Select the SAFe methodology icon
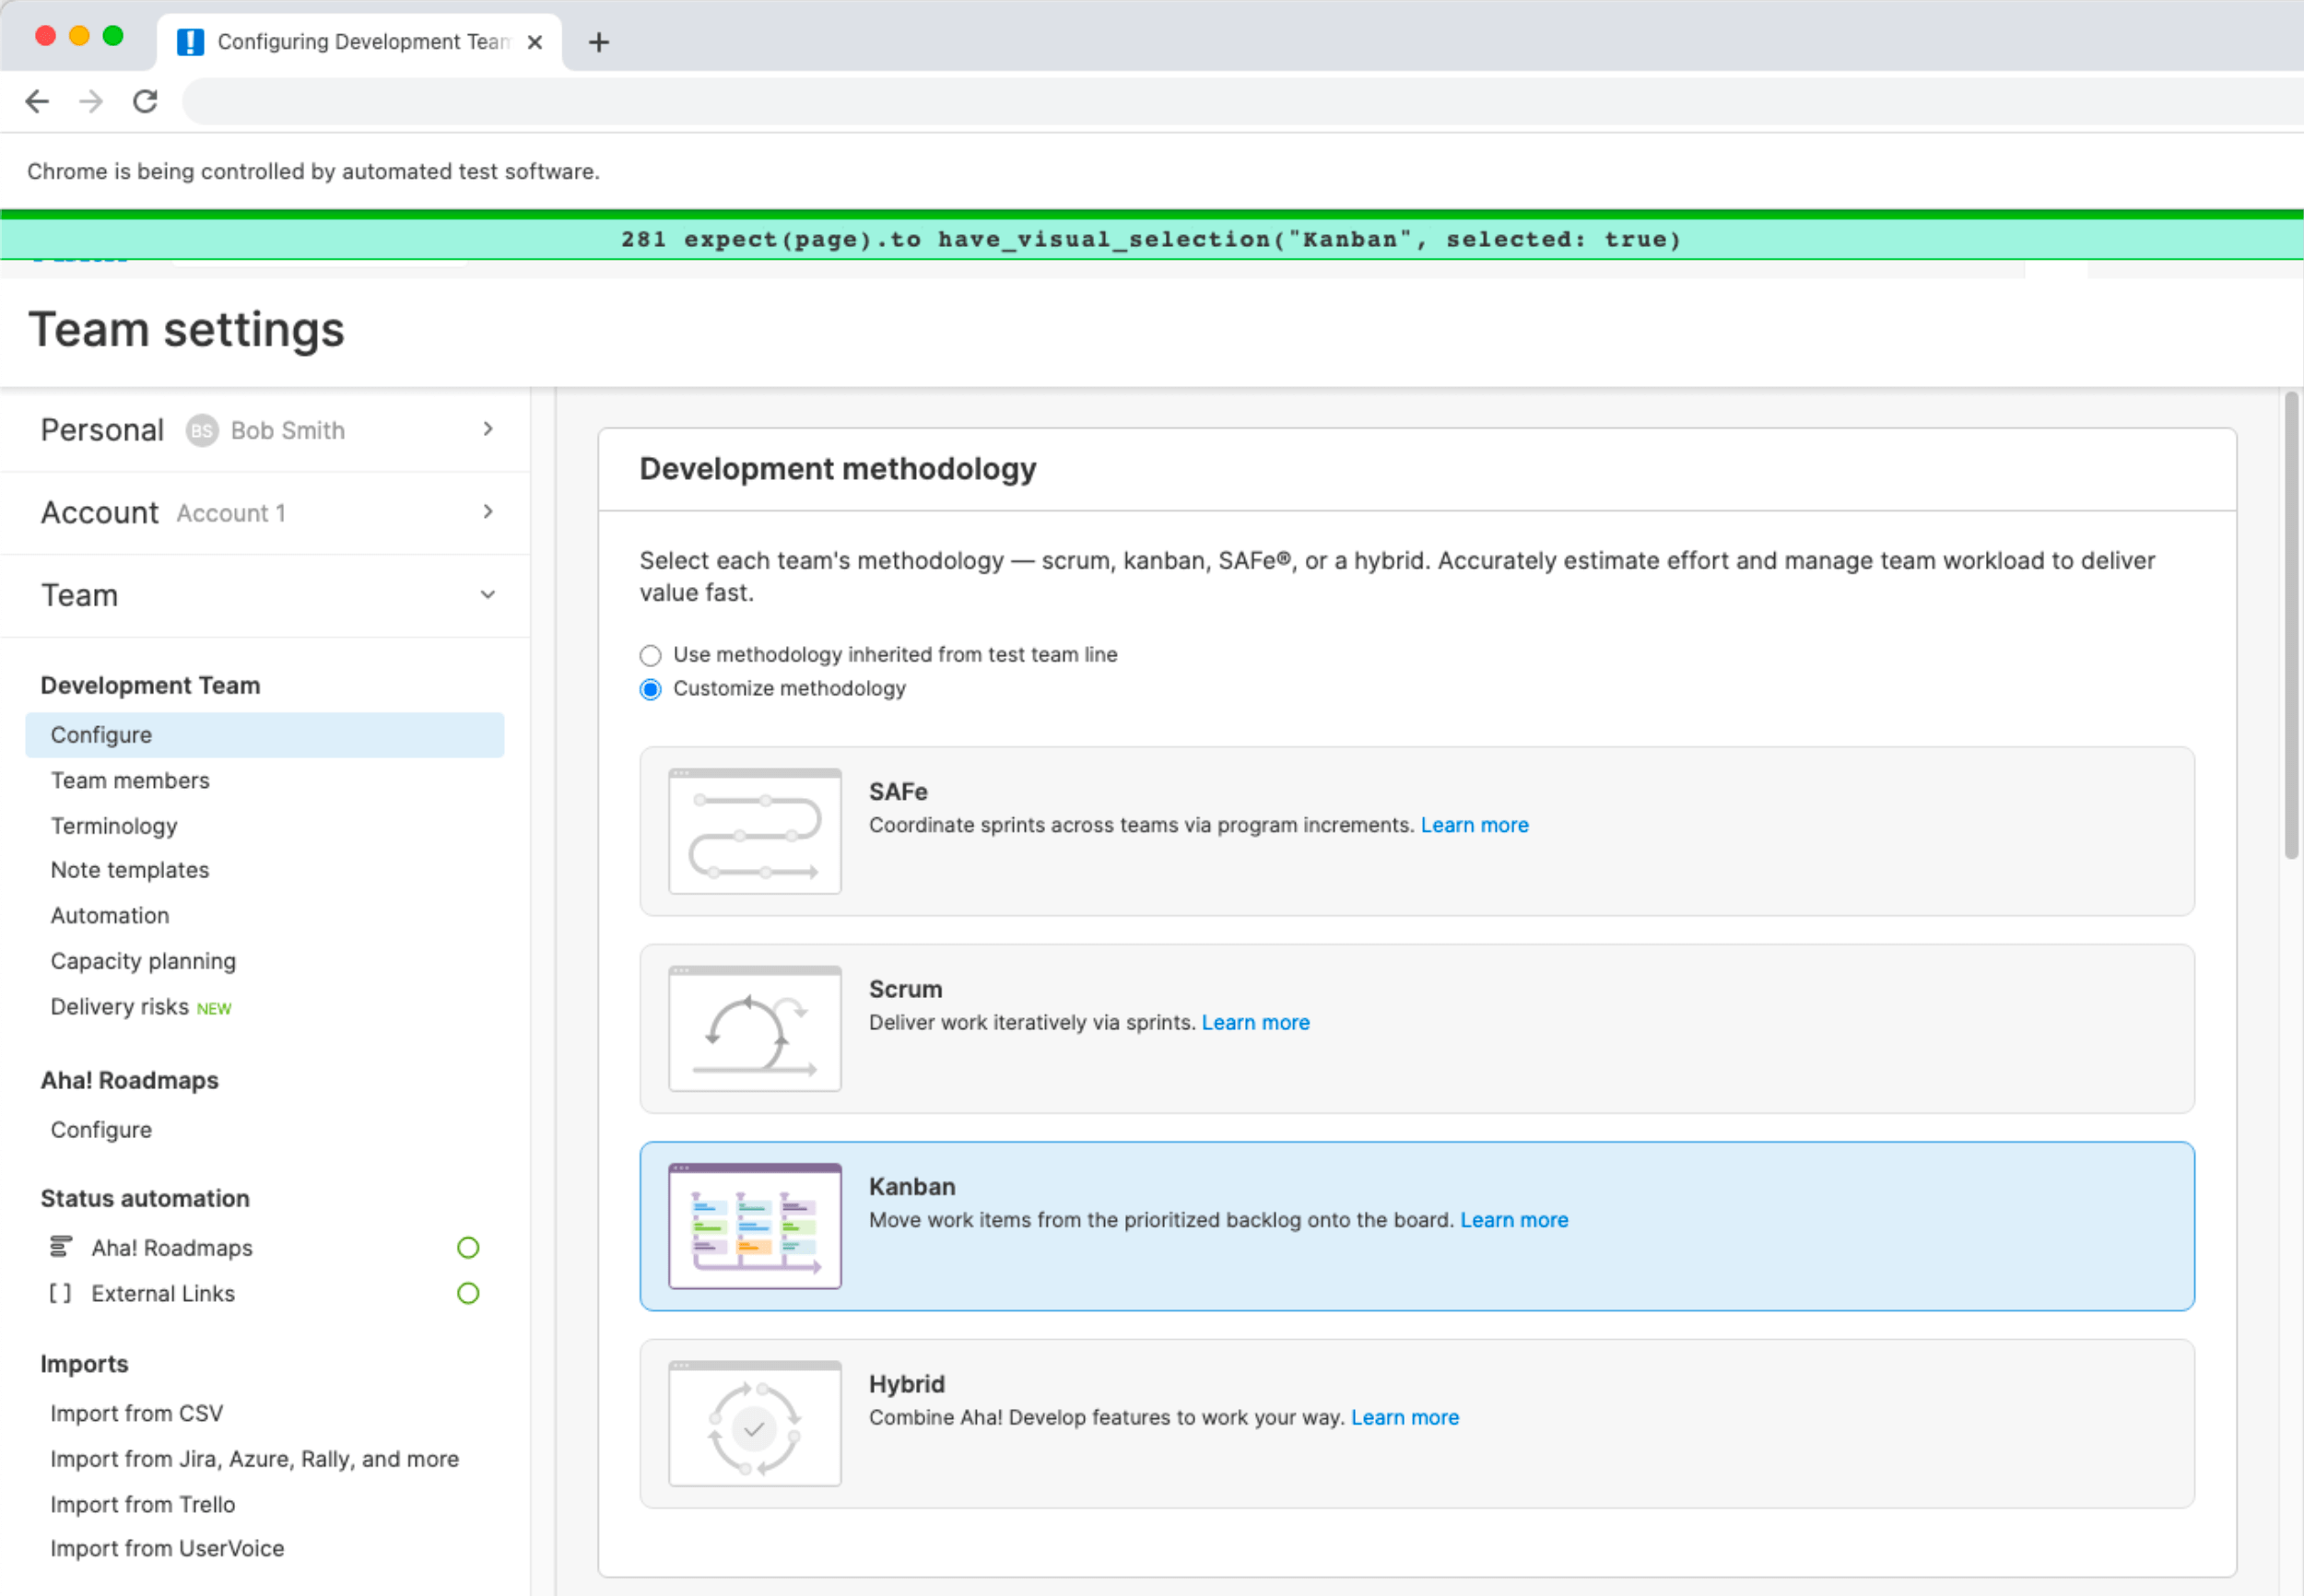Viewport: 2304px width, 1596px height. click(x=755, y=831)
